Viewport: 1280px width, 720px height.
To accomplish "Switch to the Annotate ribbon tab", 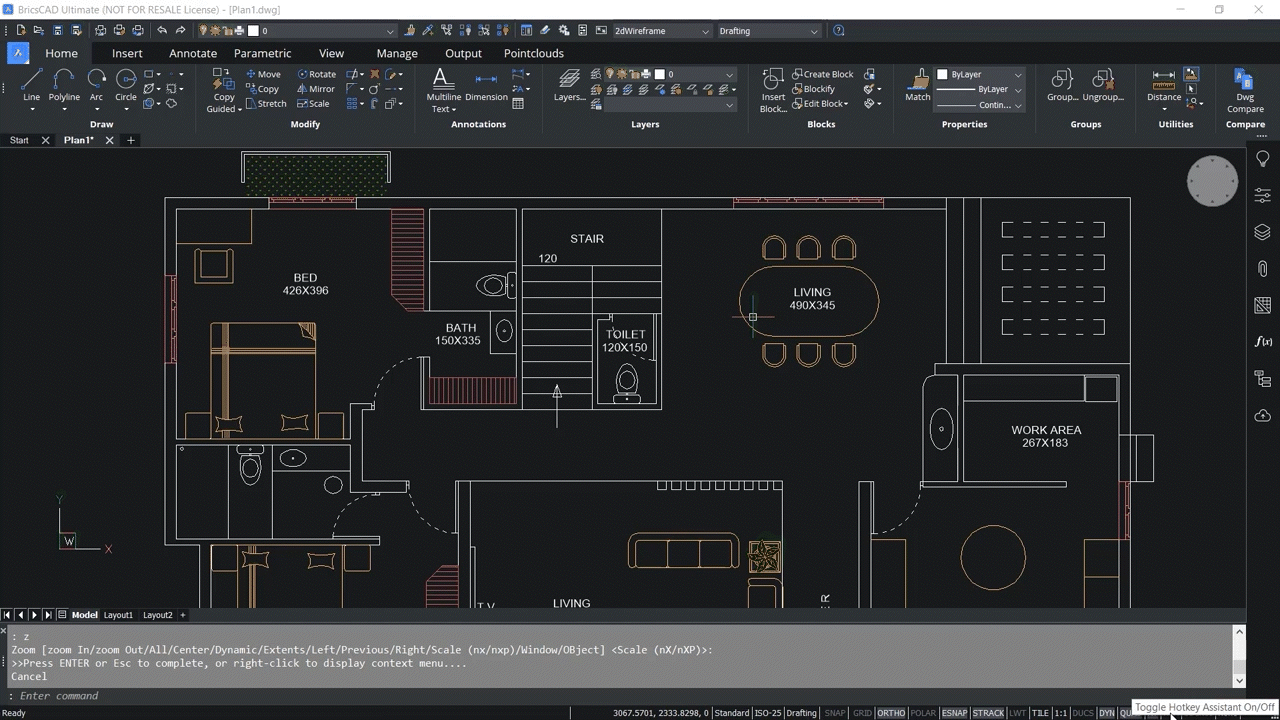I will (x=192, y=53).
